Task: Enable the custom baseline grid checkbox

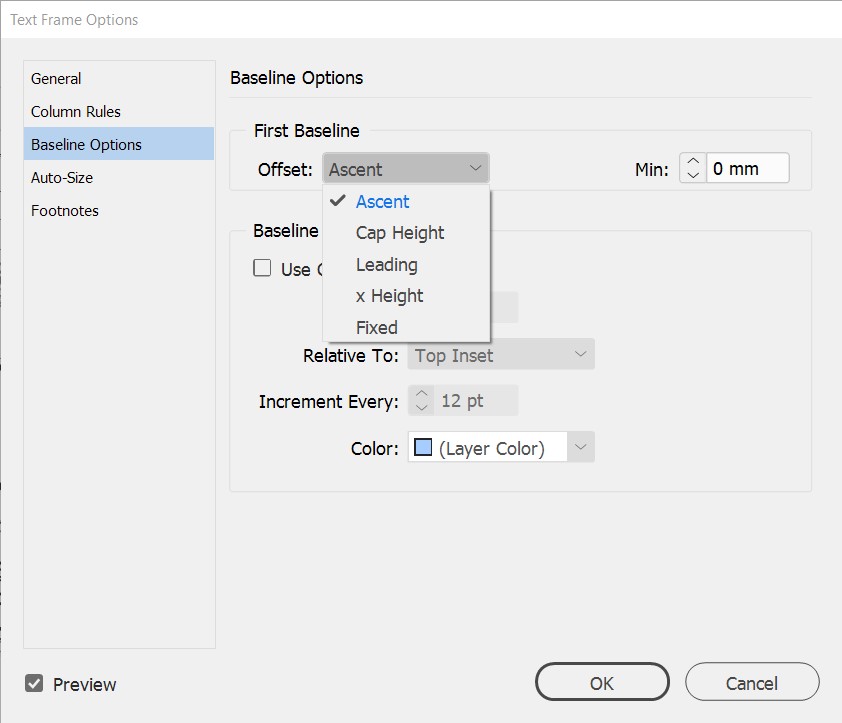Action: [x=262, y=268]
